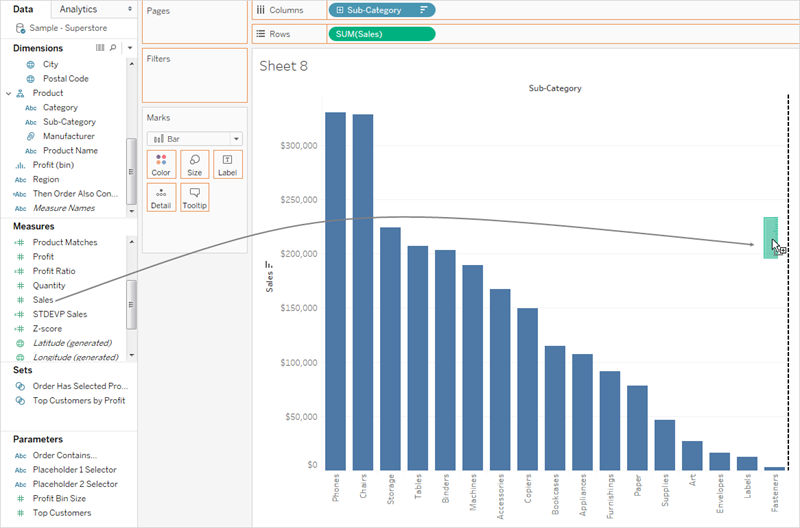Click the Abc icon beside Placeholder 1 Selector
Viewport: 800px width, 528px height.
(x=20, y=470)
